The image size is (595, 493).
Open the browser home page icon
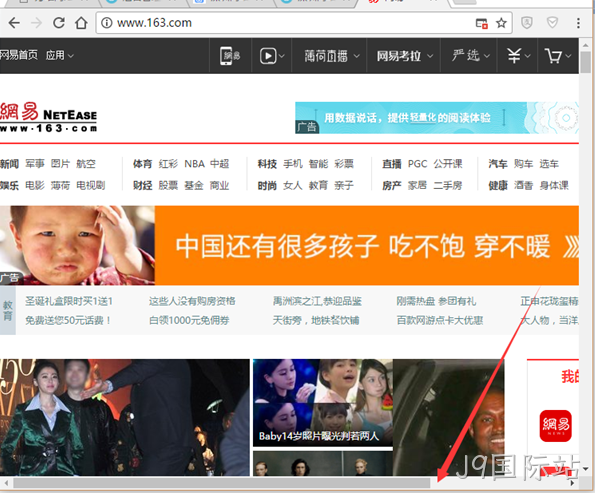81,23
